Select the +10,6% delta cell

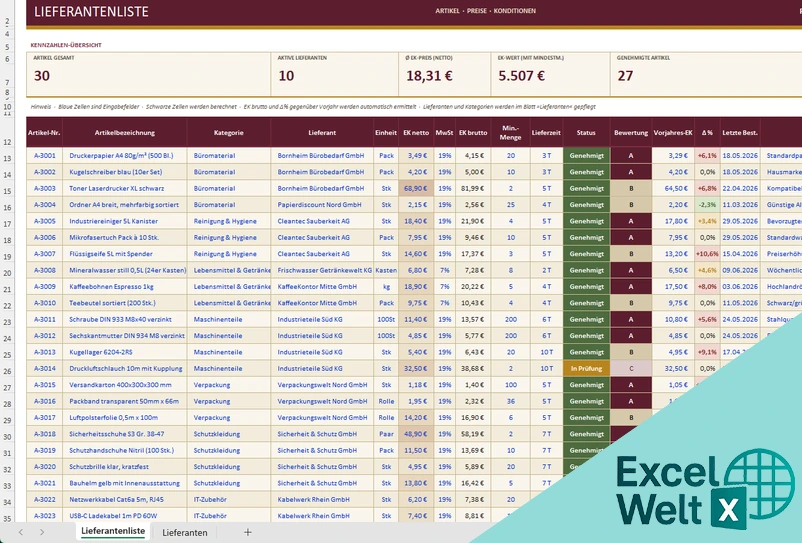[x=707, y=254]
